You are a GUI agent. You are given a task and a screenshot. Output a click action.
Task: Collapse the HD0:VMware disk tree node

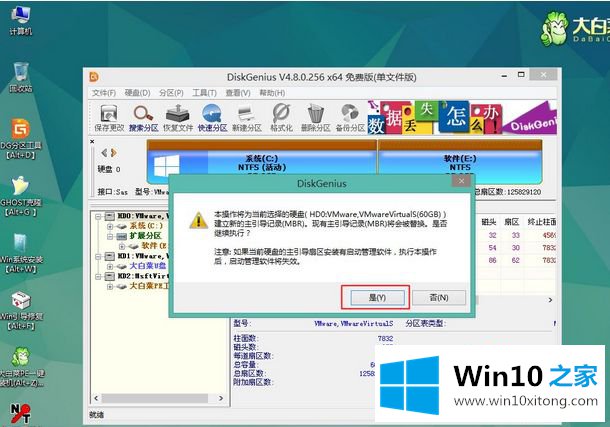98,216
